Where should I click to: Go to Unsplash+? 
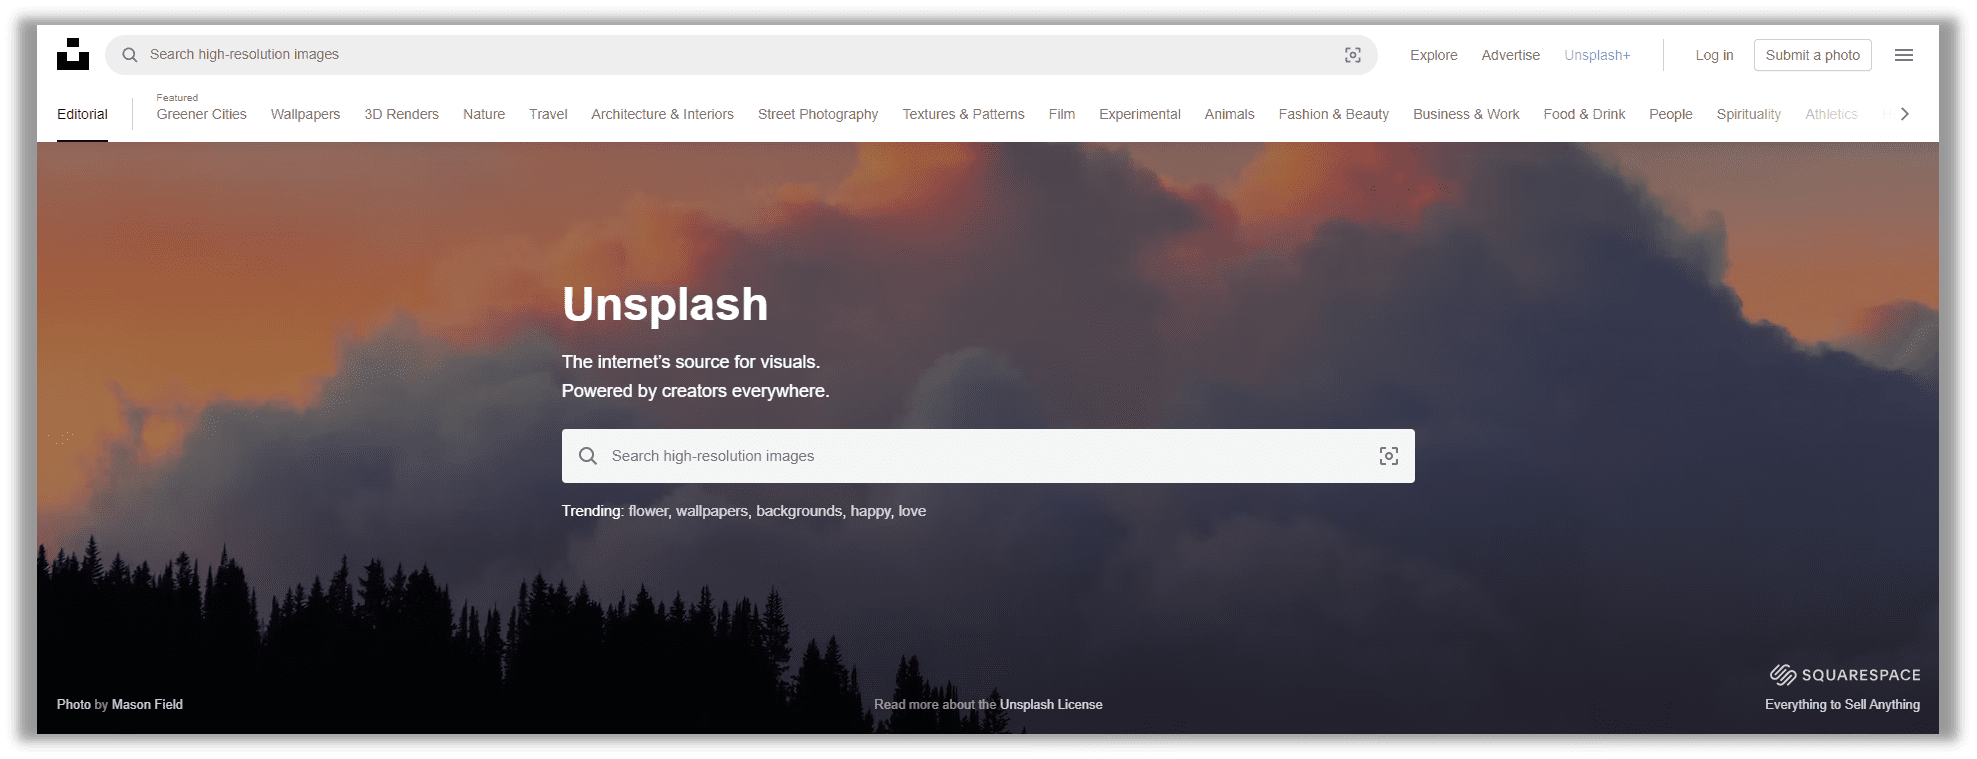[x=1597, y=55]
